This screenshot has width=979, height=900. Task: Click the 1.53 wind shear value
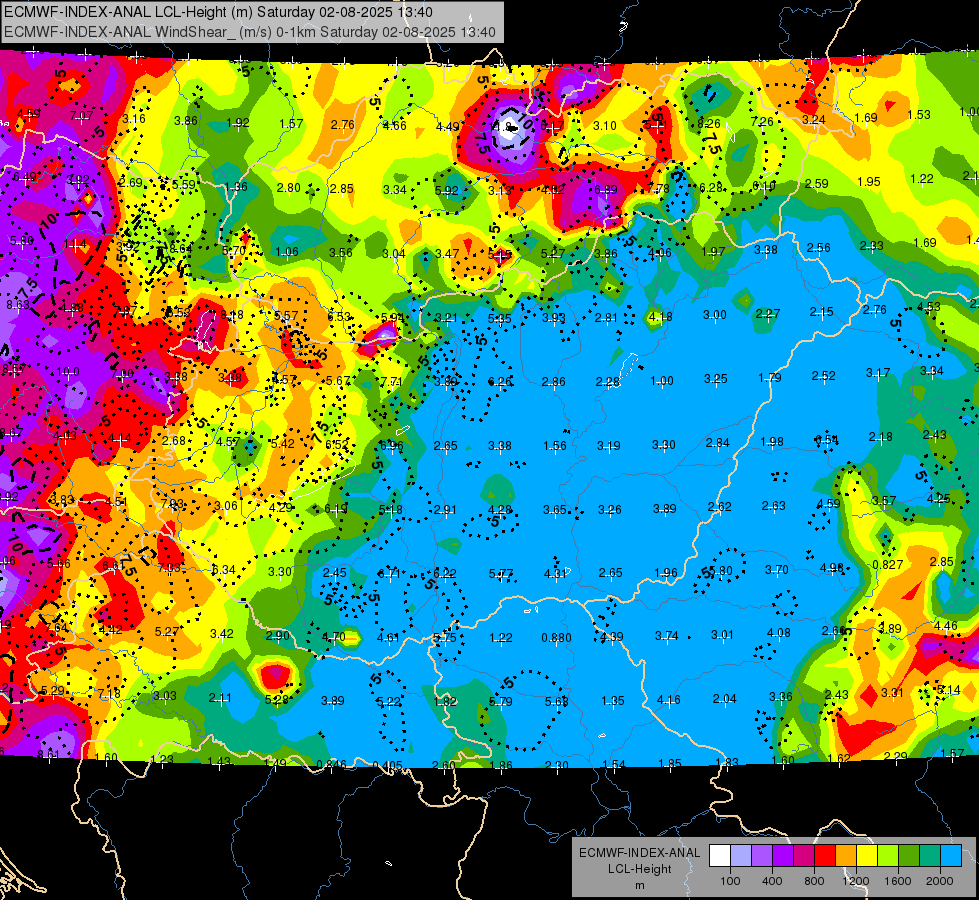(919, 114)
